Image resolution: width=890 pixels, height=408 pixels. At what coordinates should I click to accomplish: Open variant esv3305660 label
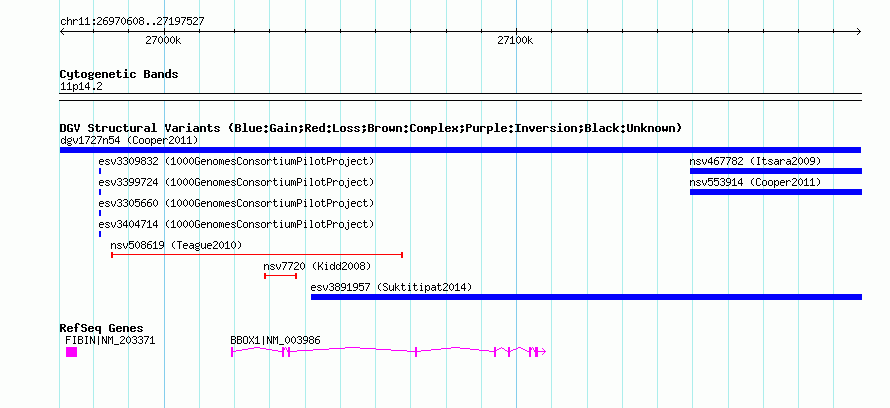click(236, 203)
